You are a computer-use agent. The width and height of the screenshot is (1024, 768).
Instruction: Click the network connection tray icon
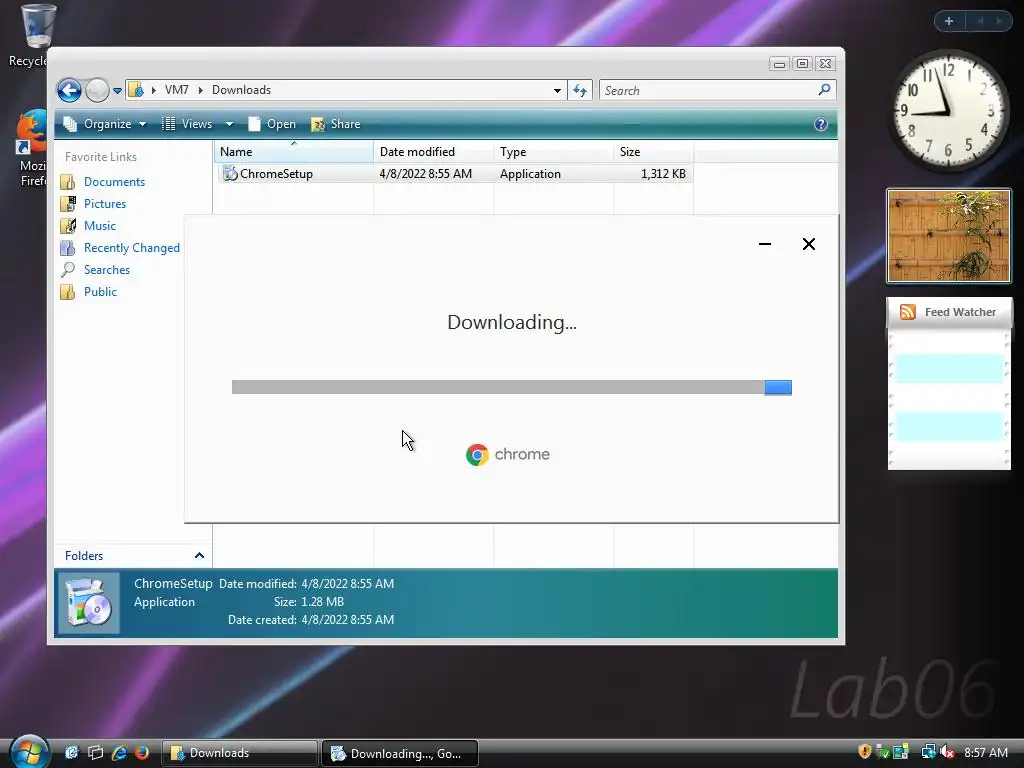(x=928, y=752)
